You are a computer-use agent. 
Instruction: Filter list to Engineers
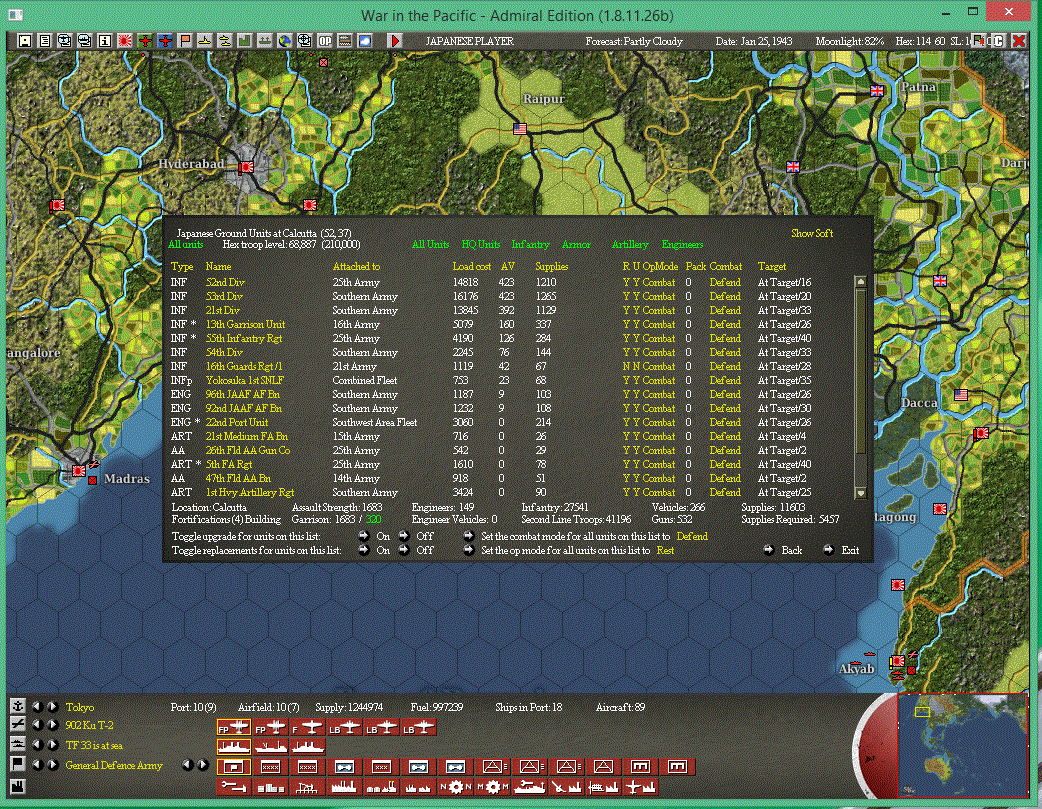click(682, 245)
